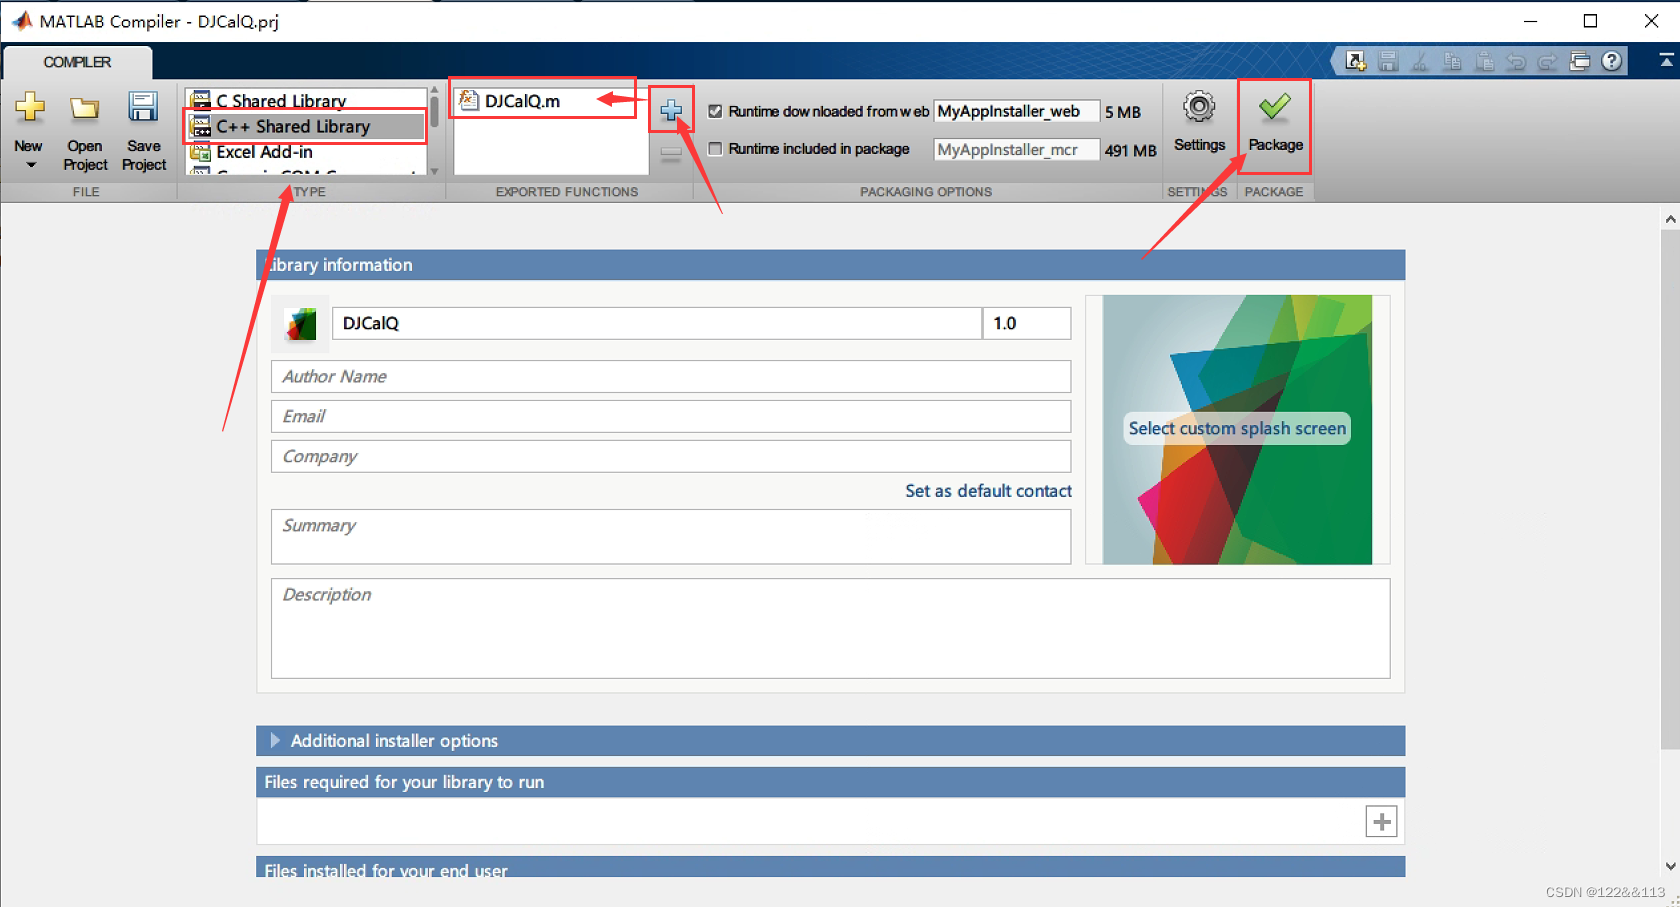Click the Paste clipboard icon
This screenshot has width=1680, height=907.
point(1485,62)
